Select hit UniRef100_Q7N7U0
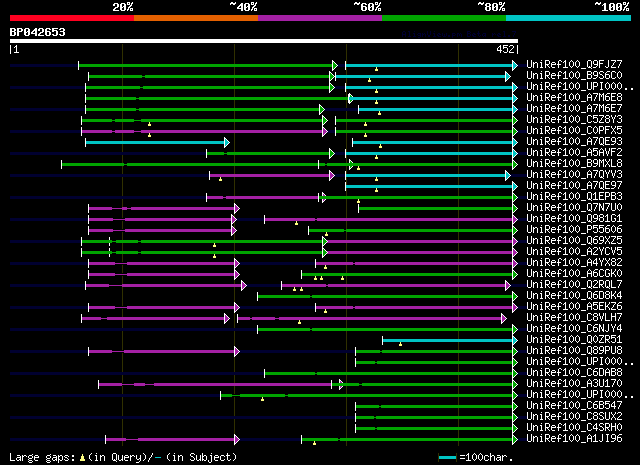 click(x=574, y=208)
